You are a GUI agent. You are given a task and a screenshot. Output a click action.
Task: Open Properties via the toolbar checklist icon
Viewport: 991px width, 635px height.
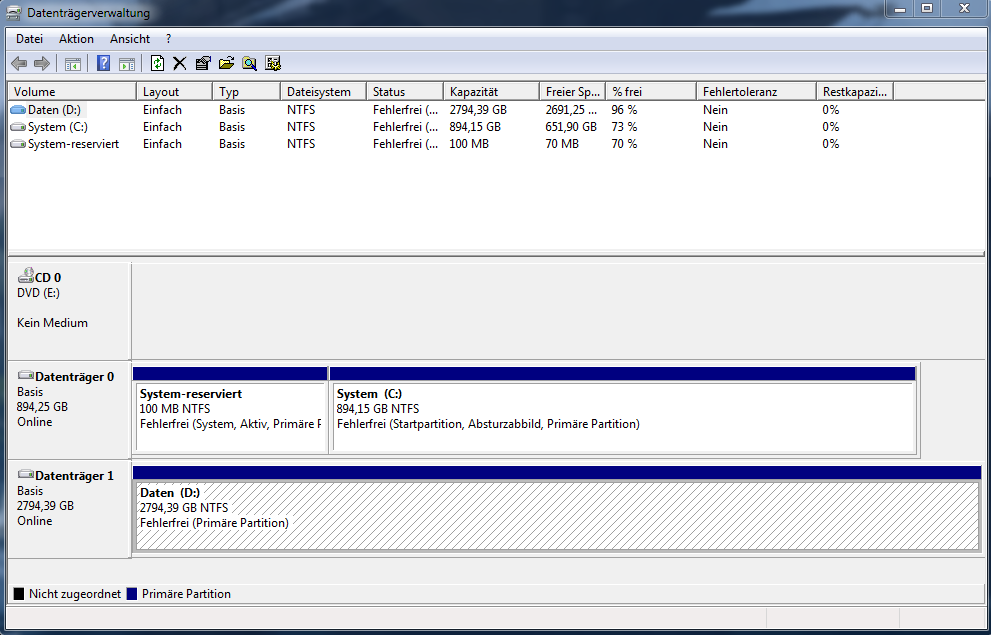203,63
